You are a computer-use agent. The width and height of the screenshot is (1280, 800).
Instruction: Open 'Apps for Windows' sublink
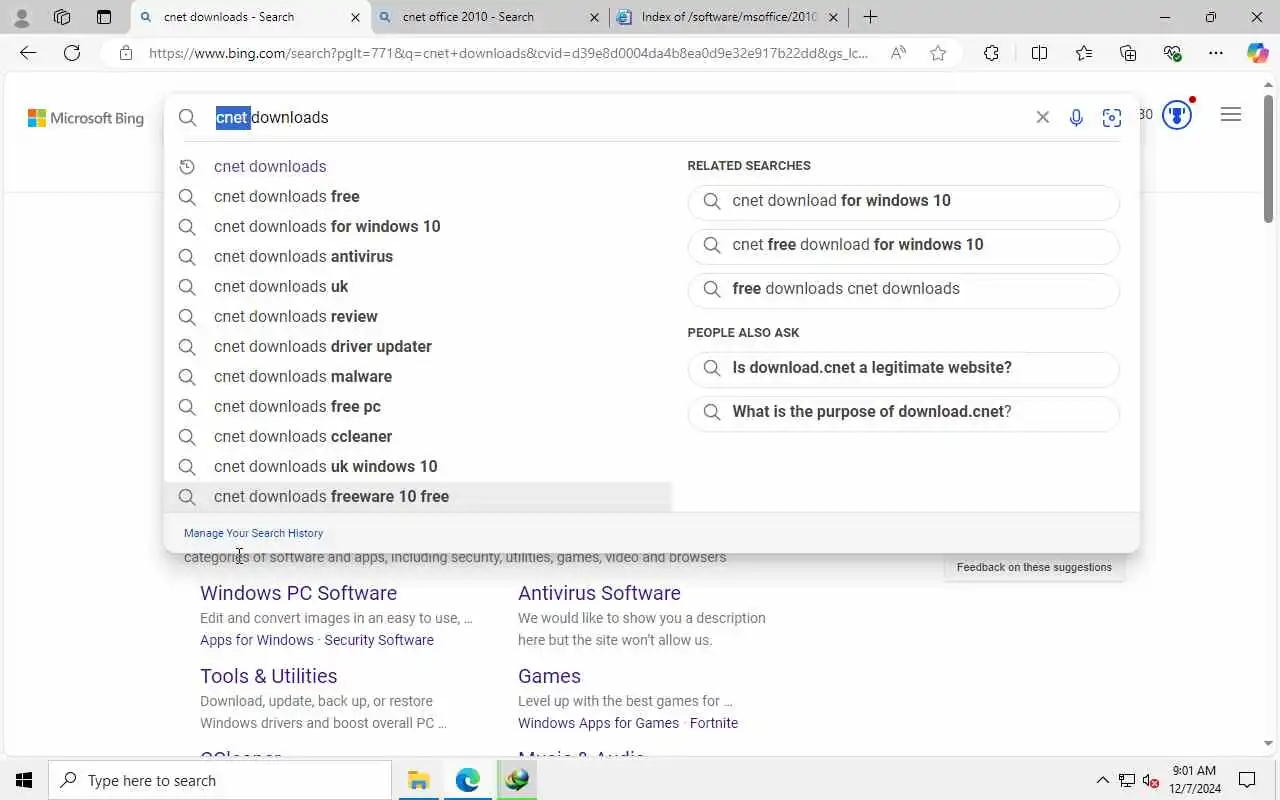pos(257,640)
